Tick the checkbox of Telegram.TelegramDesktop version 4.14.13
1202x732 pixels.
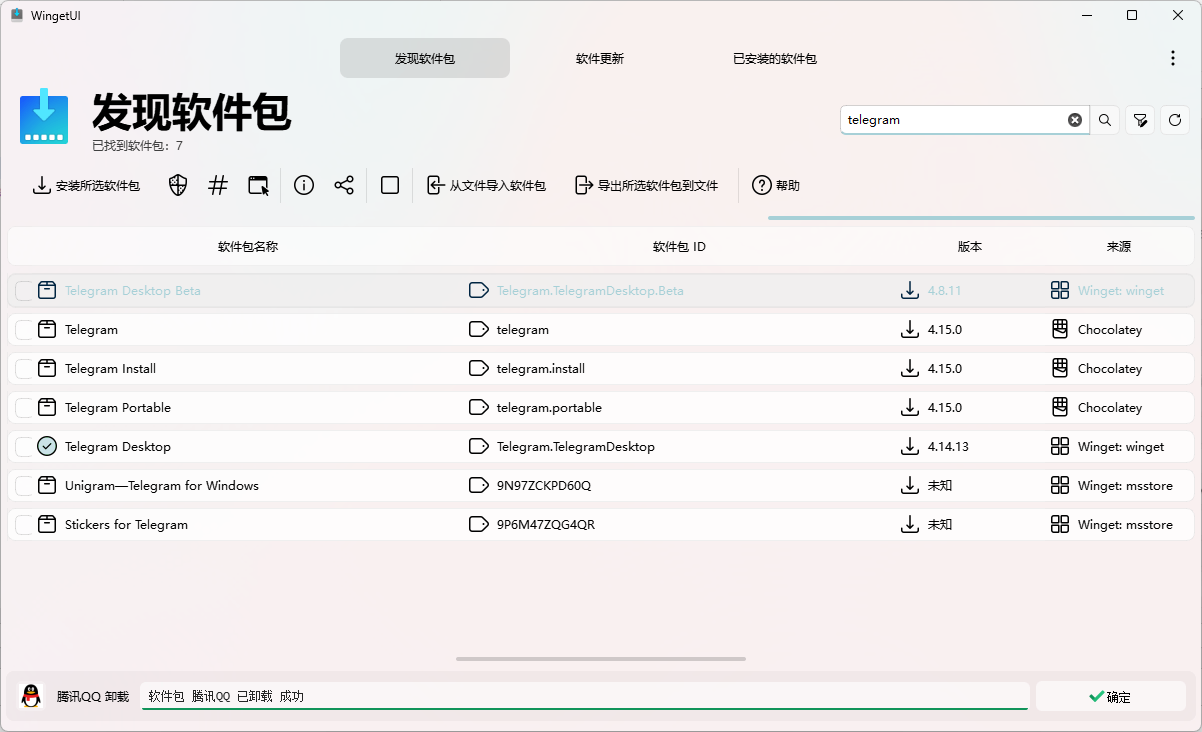pyautogui.click(x=24, y=447)
